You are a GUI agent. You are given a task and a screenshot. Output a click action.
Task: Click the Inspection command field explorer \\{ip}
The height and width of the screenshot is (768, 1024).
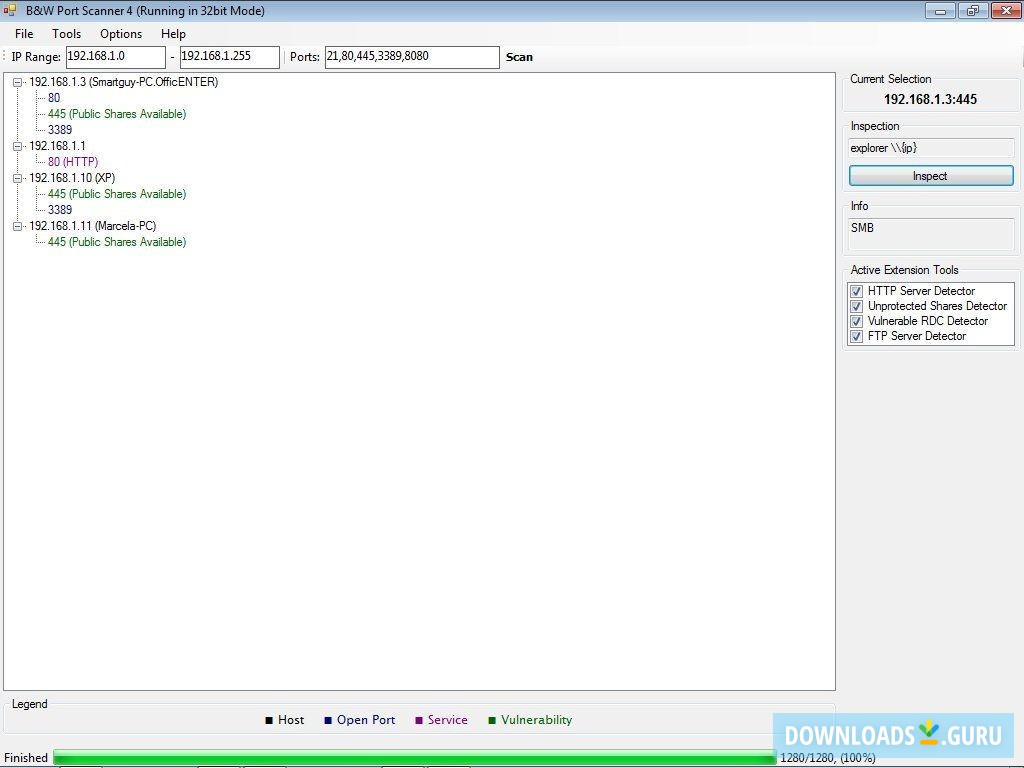931,148
